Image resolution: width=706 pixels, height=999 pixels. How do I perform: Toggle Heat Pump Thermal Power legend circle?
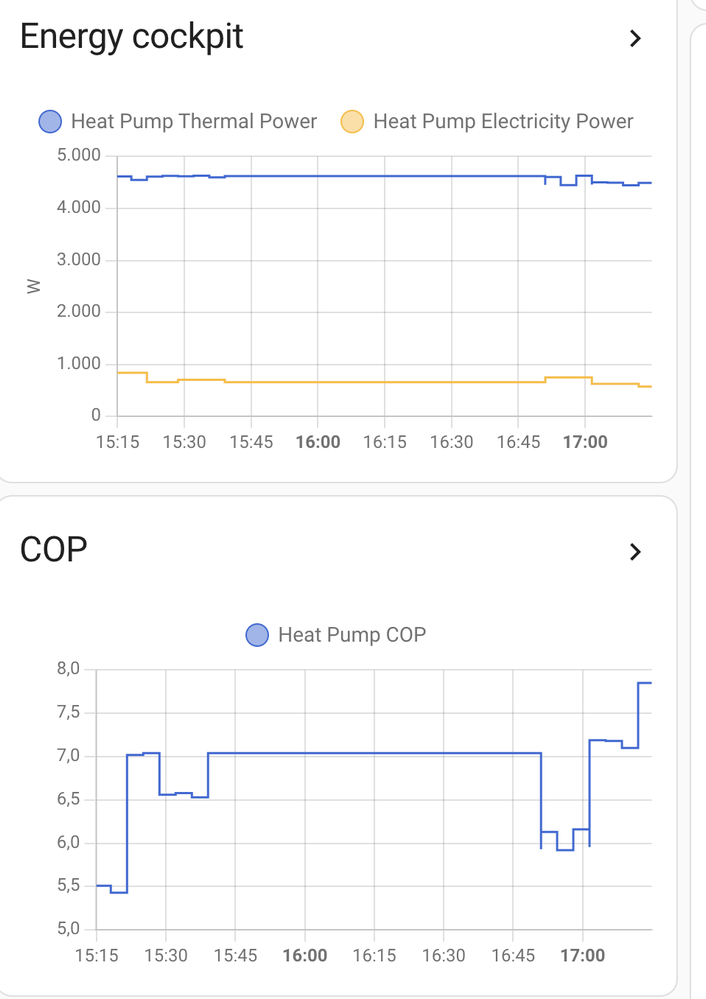pos(50,122)
